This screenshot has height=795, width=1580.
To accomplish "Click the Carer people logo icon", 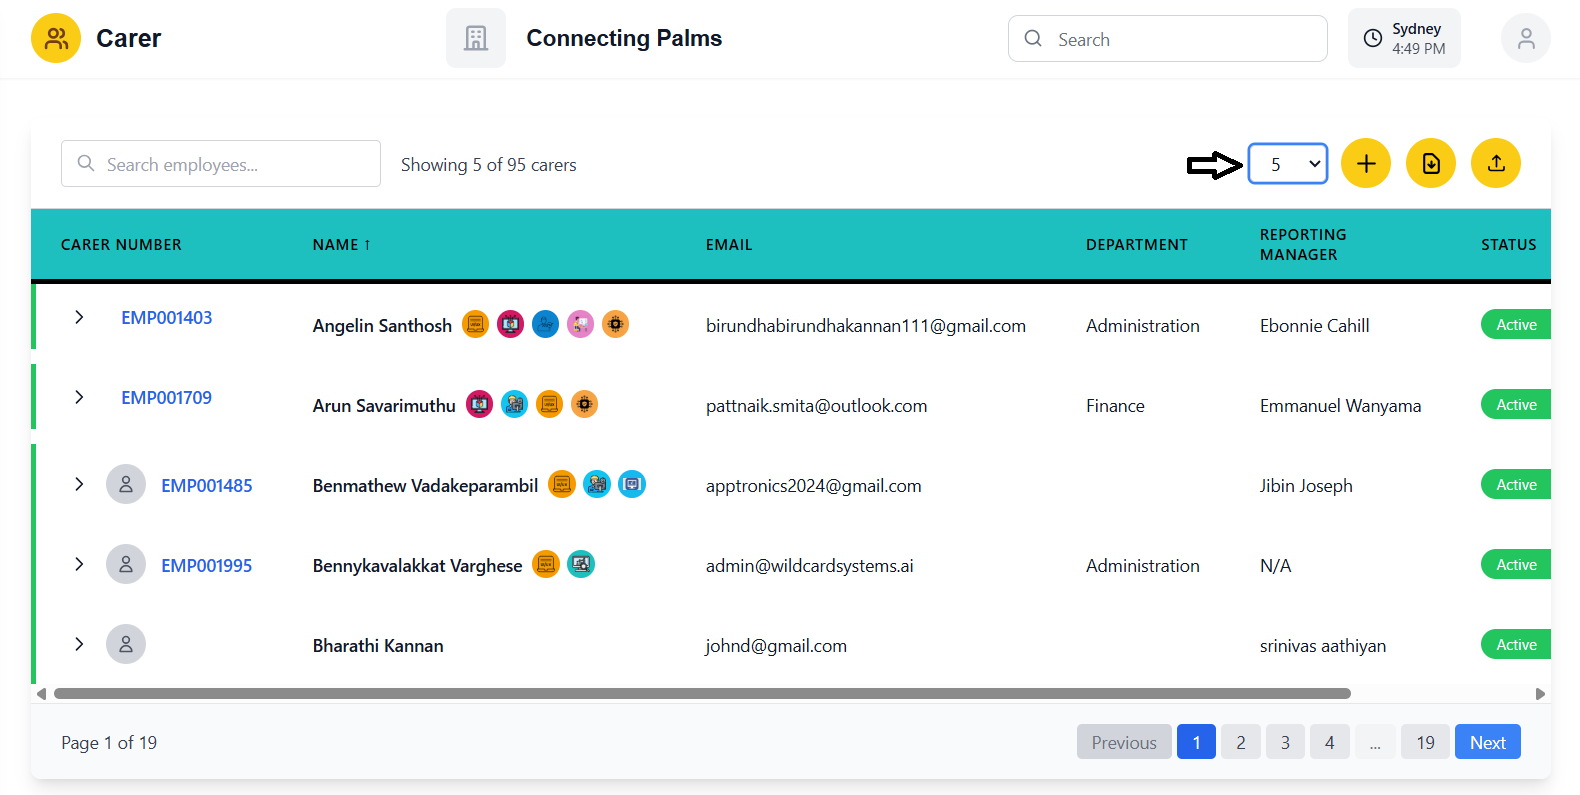I will [56, 39].
